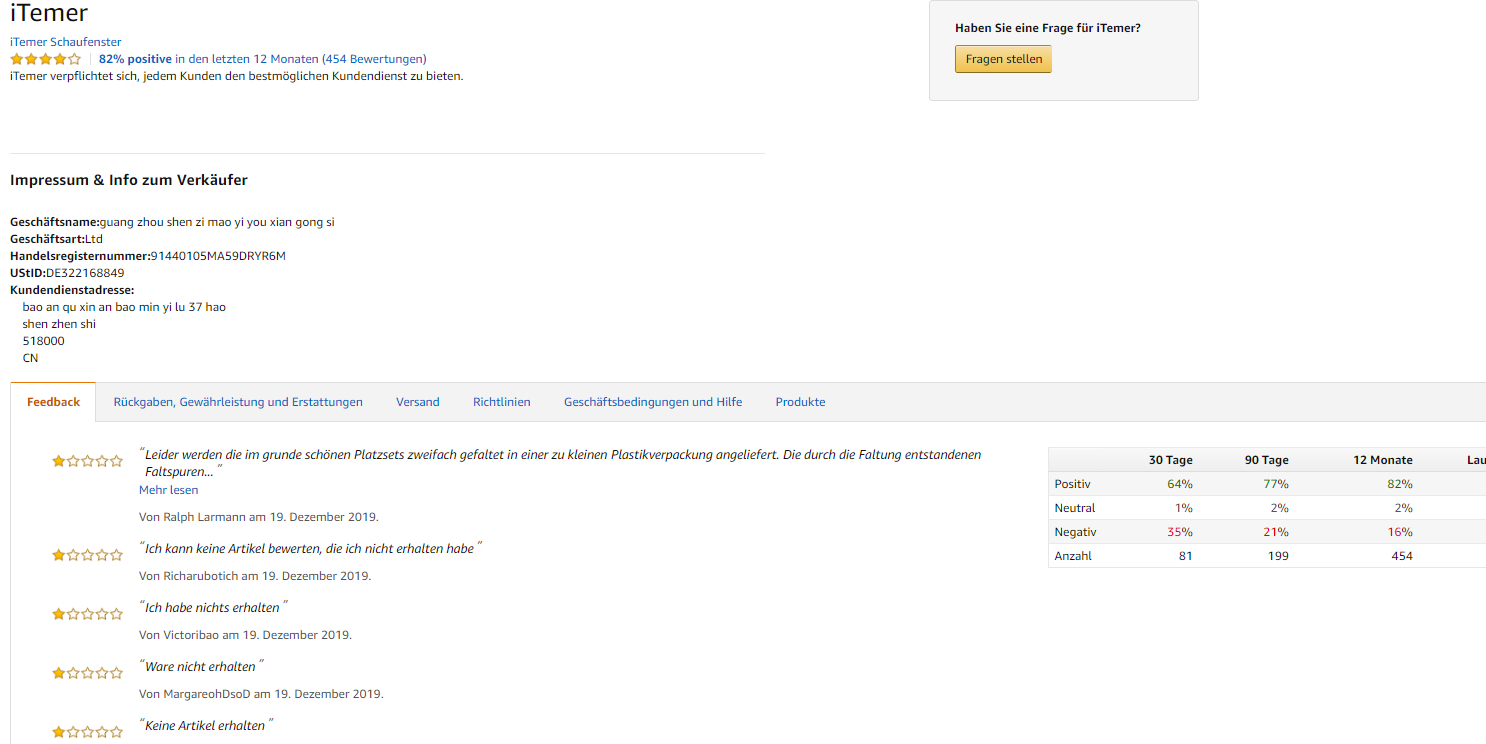The height and width of the screenshot is (744, 1486).
Task: Select the Feedback tab
Action: point(53,402)
